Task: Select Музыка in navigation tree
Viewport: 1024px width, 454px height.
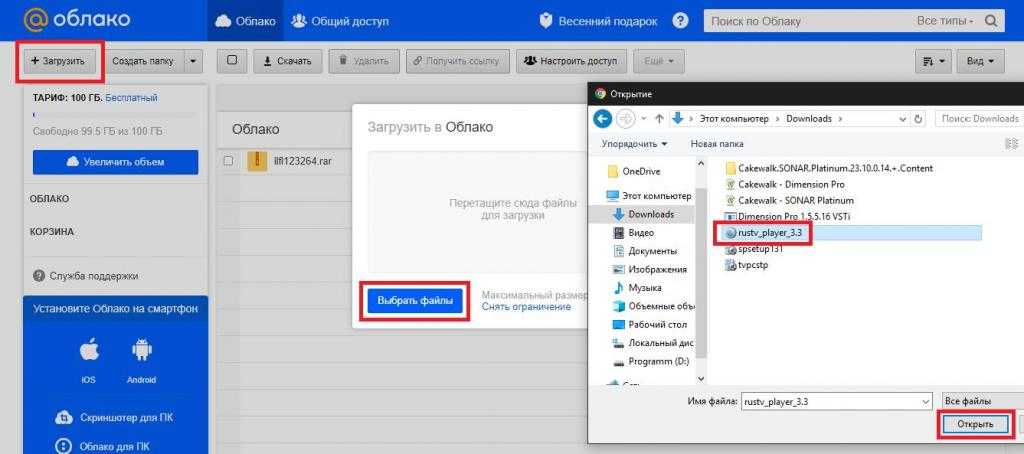Action: 638,287
